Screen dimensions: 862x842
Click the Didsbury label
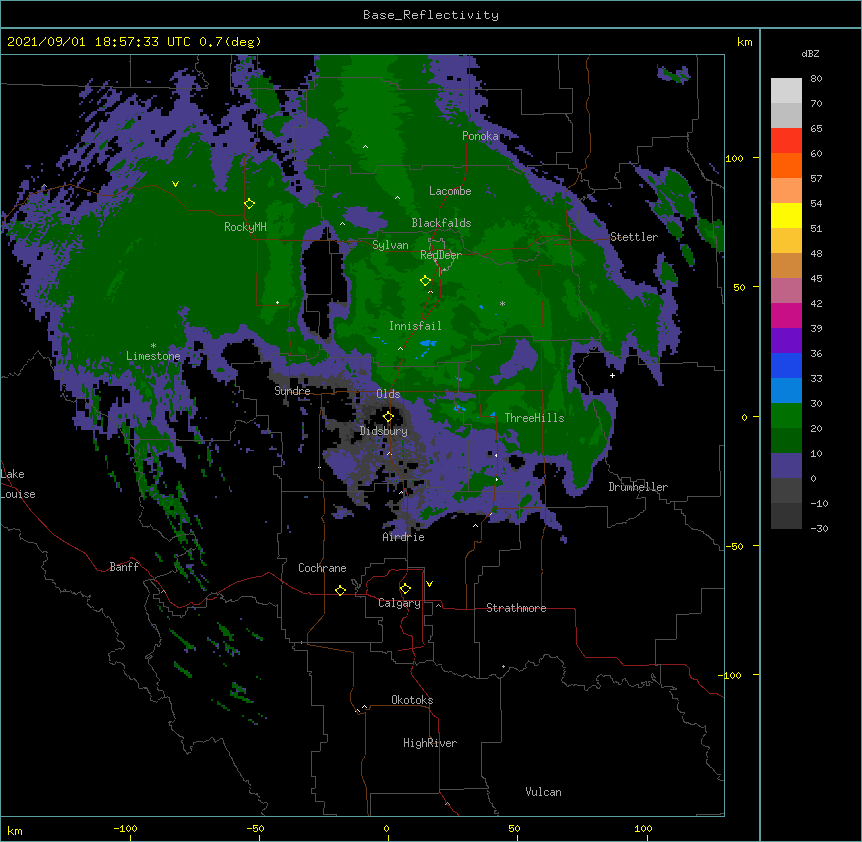pyautogui.click(x=384, y=431)
